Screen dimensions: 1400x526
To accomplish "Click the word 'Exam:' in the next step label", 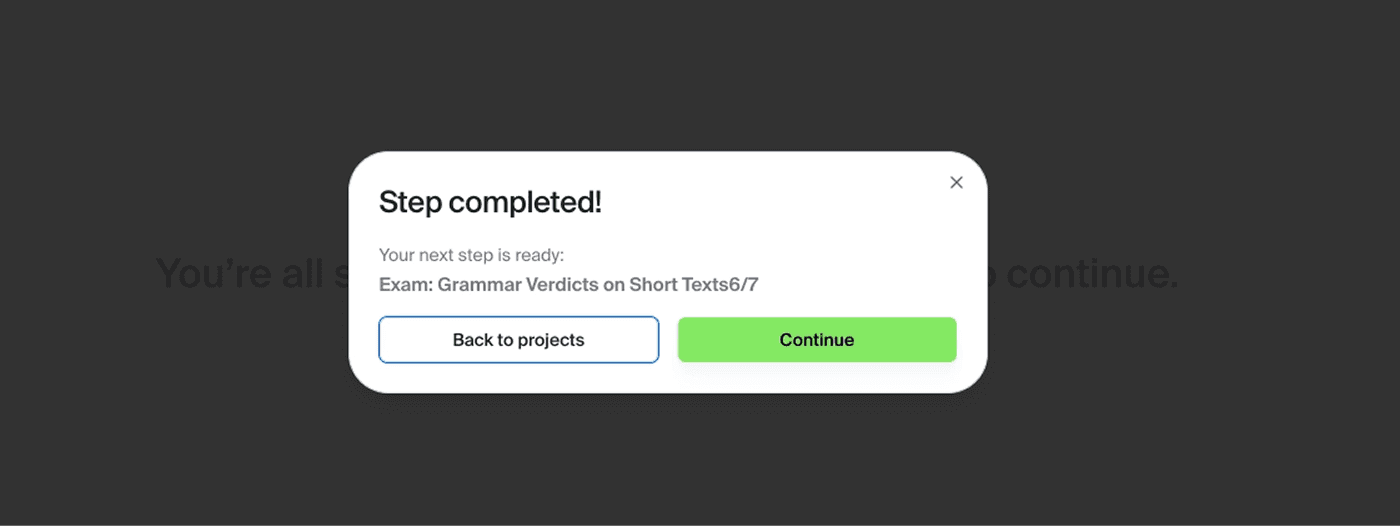I will [x=406, y=285].
